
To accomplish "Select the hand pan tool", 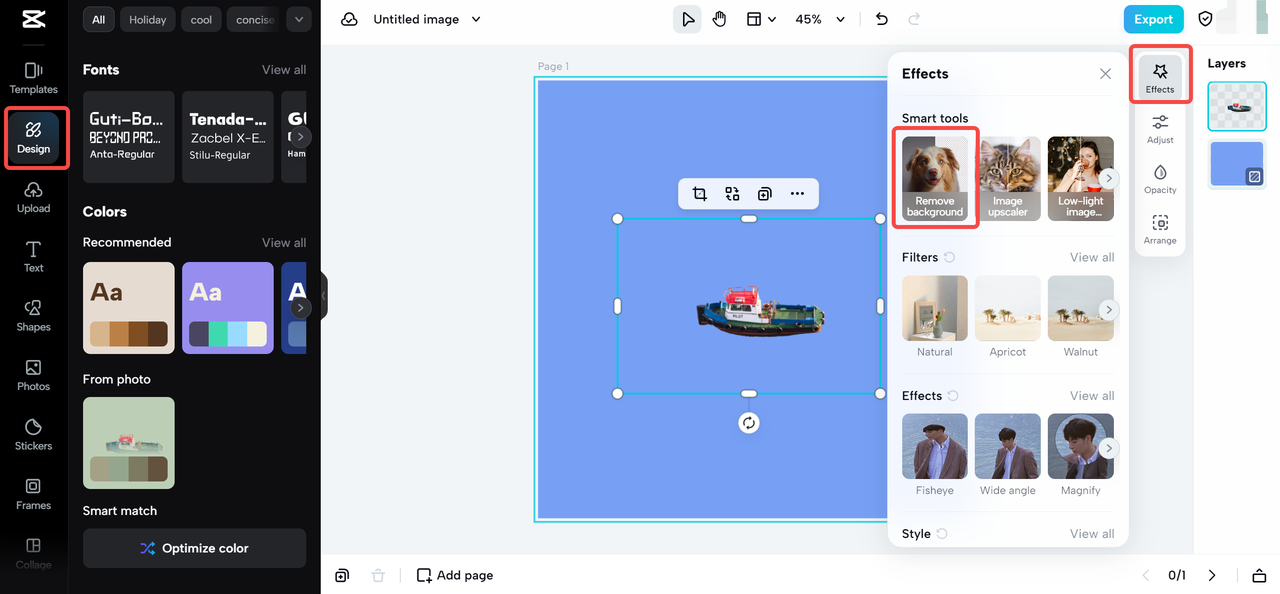I will pyautogui.click(x=719, y=19).
